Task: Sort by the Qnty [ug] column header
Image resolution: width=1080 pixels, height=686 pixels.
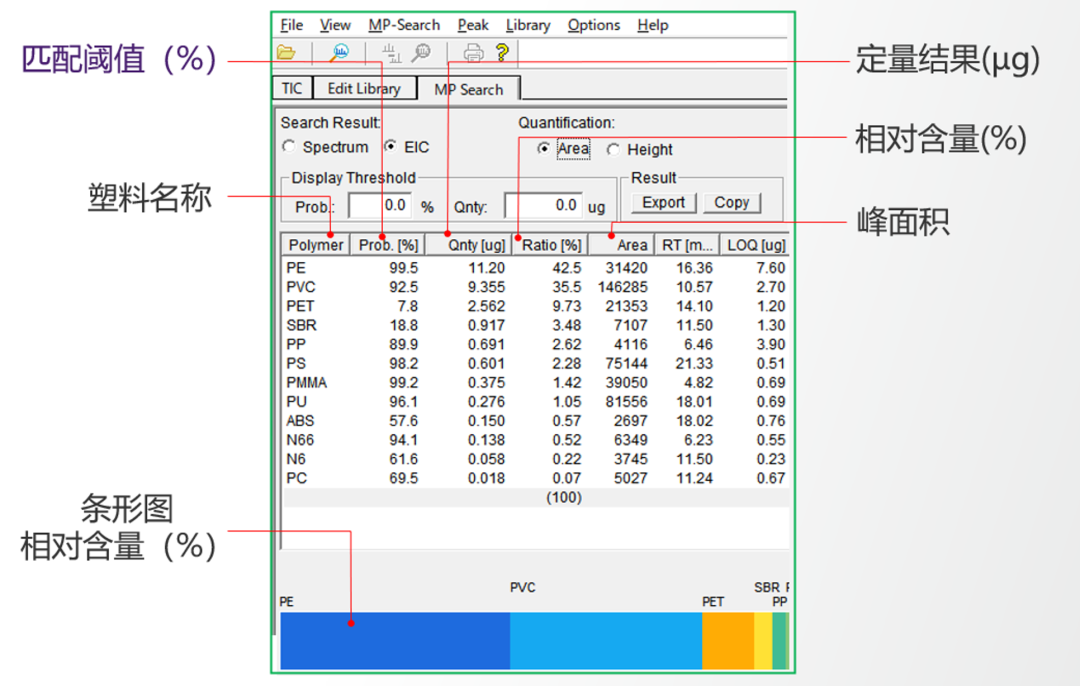Action: tap(468, 245)
